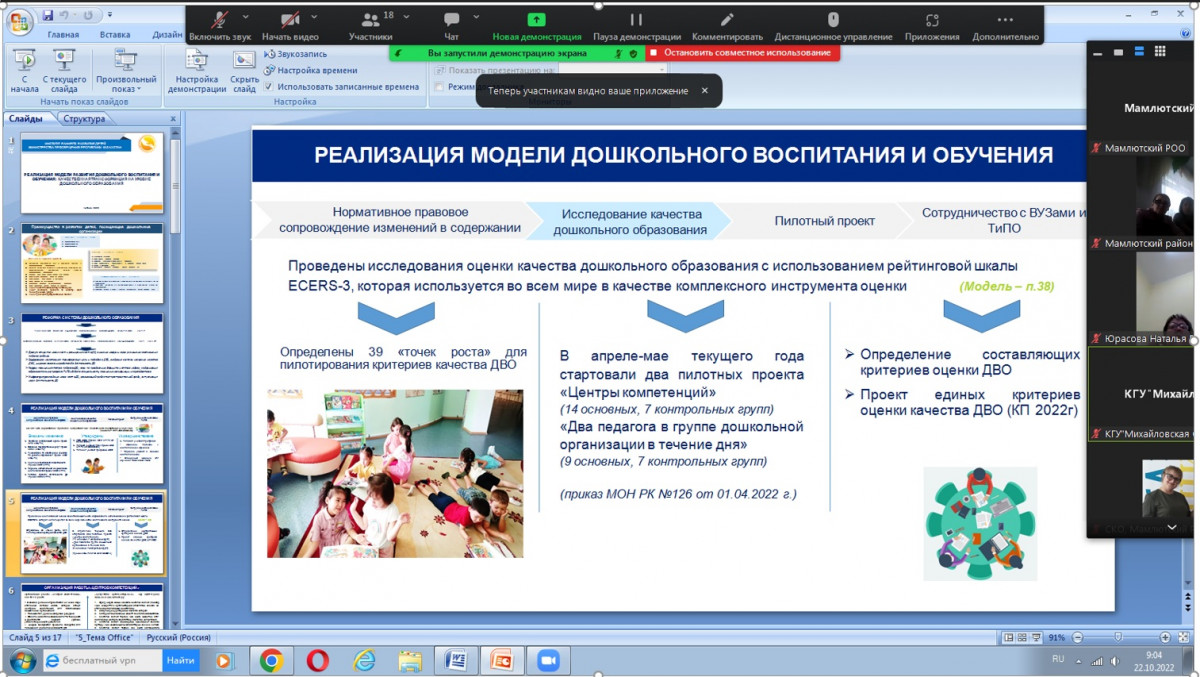Start slideshow from beginning (С начала)
Viewport: 1200px width, 677px height.
point(24,68)
